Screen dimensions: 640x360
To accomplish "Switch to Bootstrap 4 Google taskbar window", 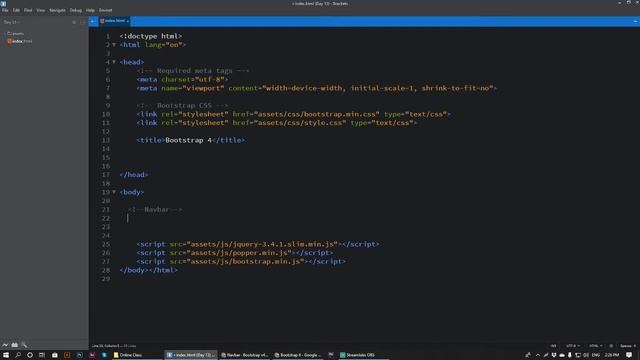I will tap(298, 355).
